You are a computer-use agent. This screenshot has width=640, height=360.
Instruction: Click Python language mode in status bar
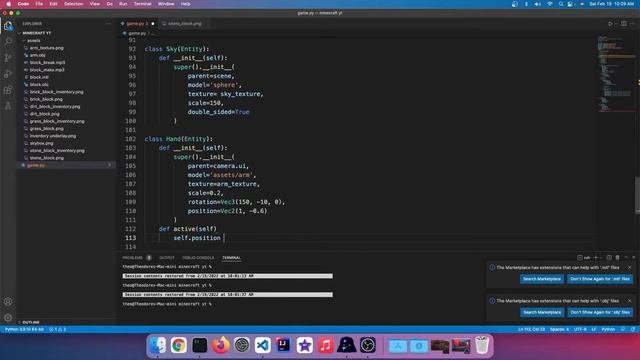(x=608, y=329)
